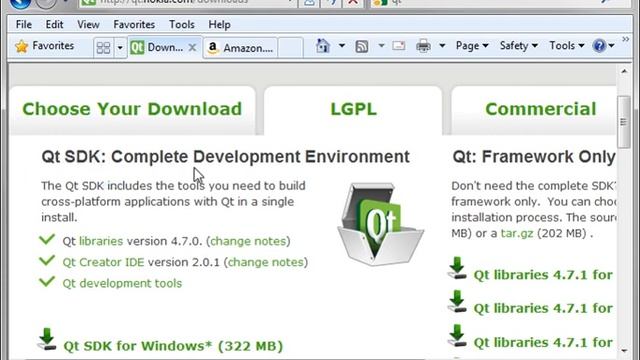Click the RSS feeds icon
The image size is (640, 360).
362,46
